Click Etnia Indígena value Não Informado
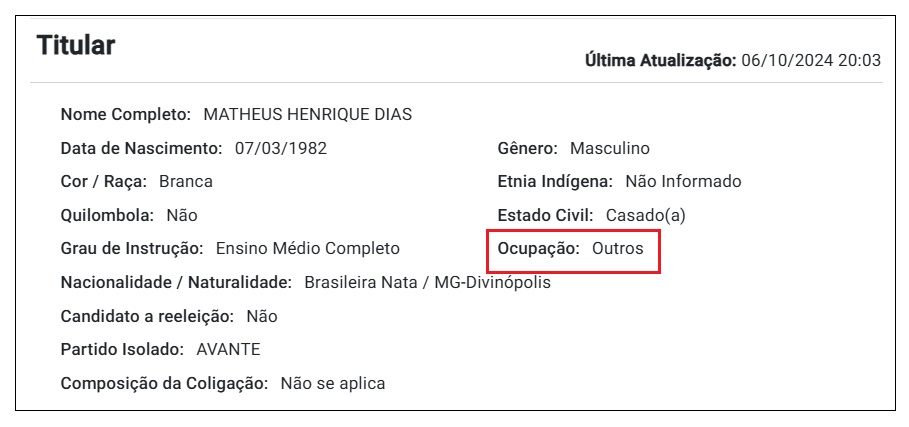Viewport: 909px width, 427px height. coord(683,181)
